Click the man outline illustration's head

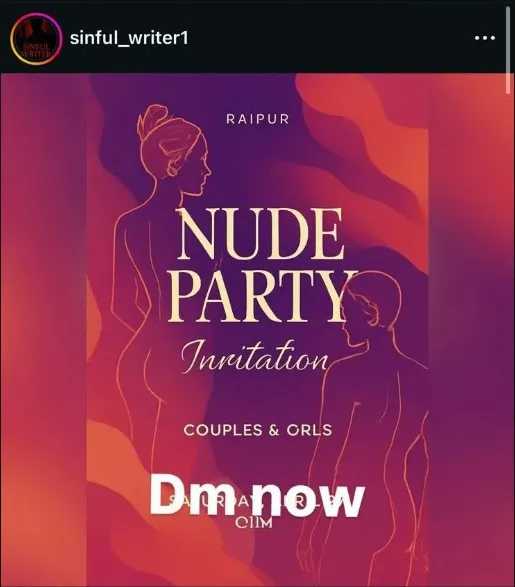[x=372, y=310]
